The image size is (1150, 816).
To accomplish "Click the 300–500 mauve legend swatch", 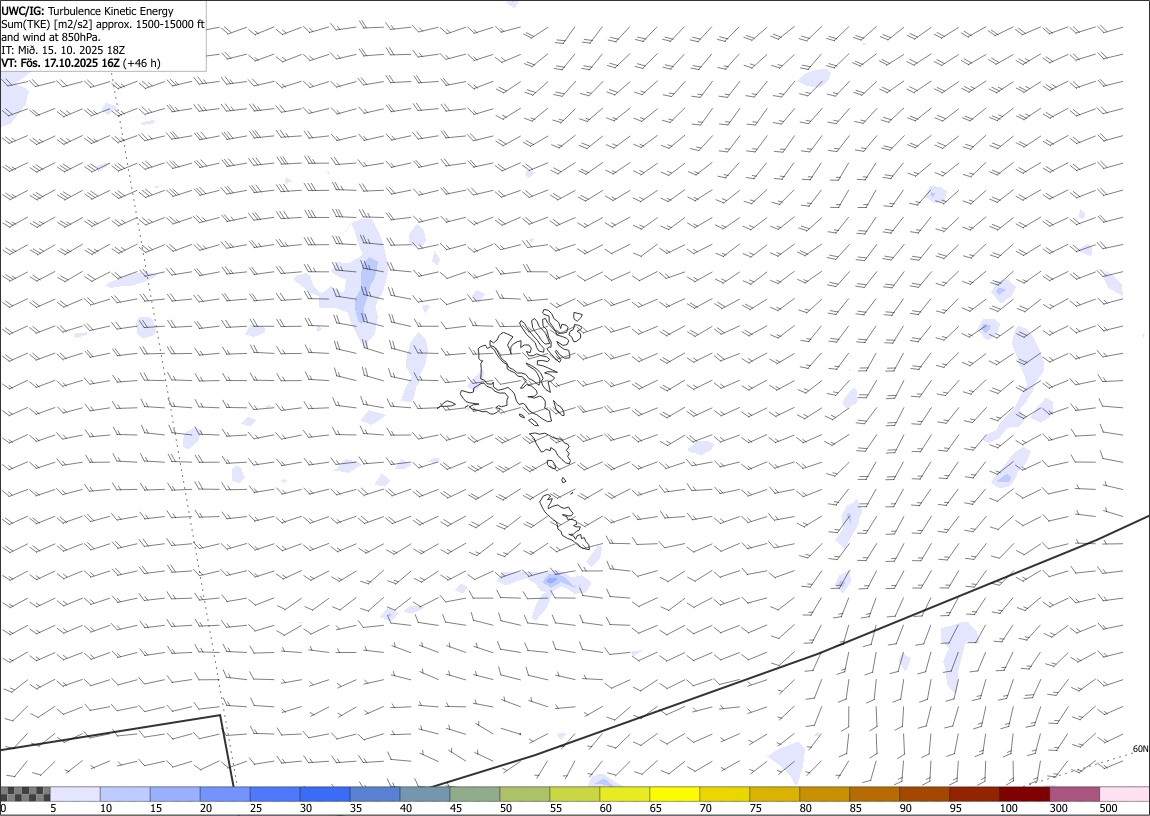I will click(x=1074, y=794).
